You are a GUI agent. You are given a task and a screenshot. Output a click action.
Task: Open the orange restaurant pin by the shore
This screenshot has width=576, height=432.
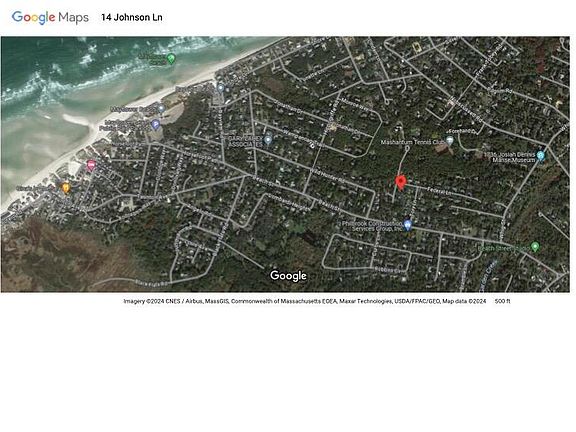[66, 188]
